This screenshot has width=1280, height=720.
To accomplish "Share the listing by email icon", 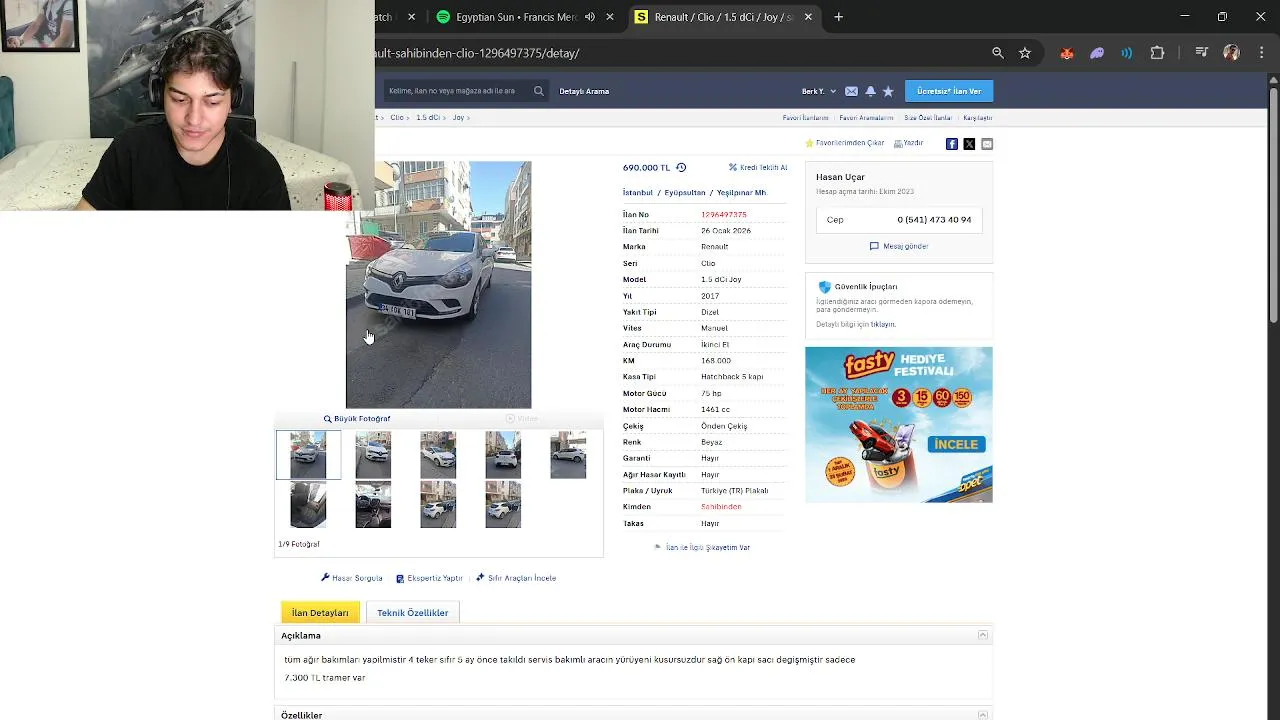I will coord(987,144).
